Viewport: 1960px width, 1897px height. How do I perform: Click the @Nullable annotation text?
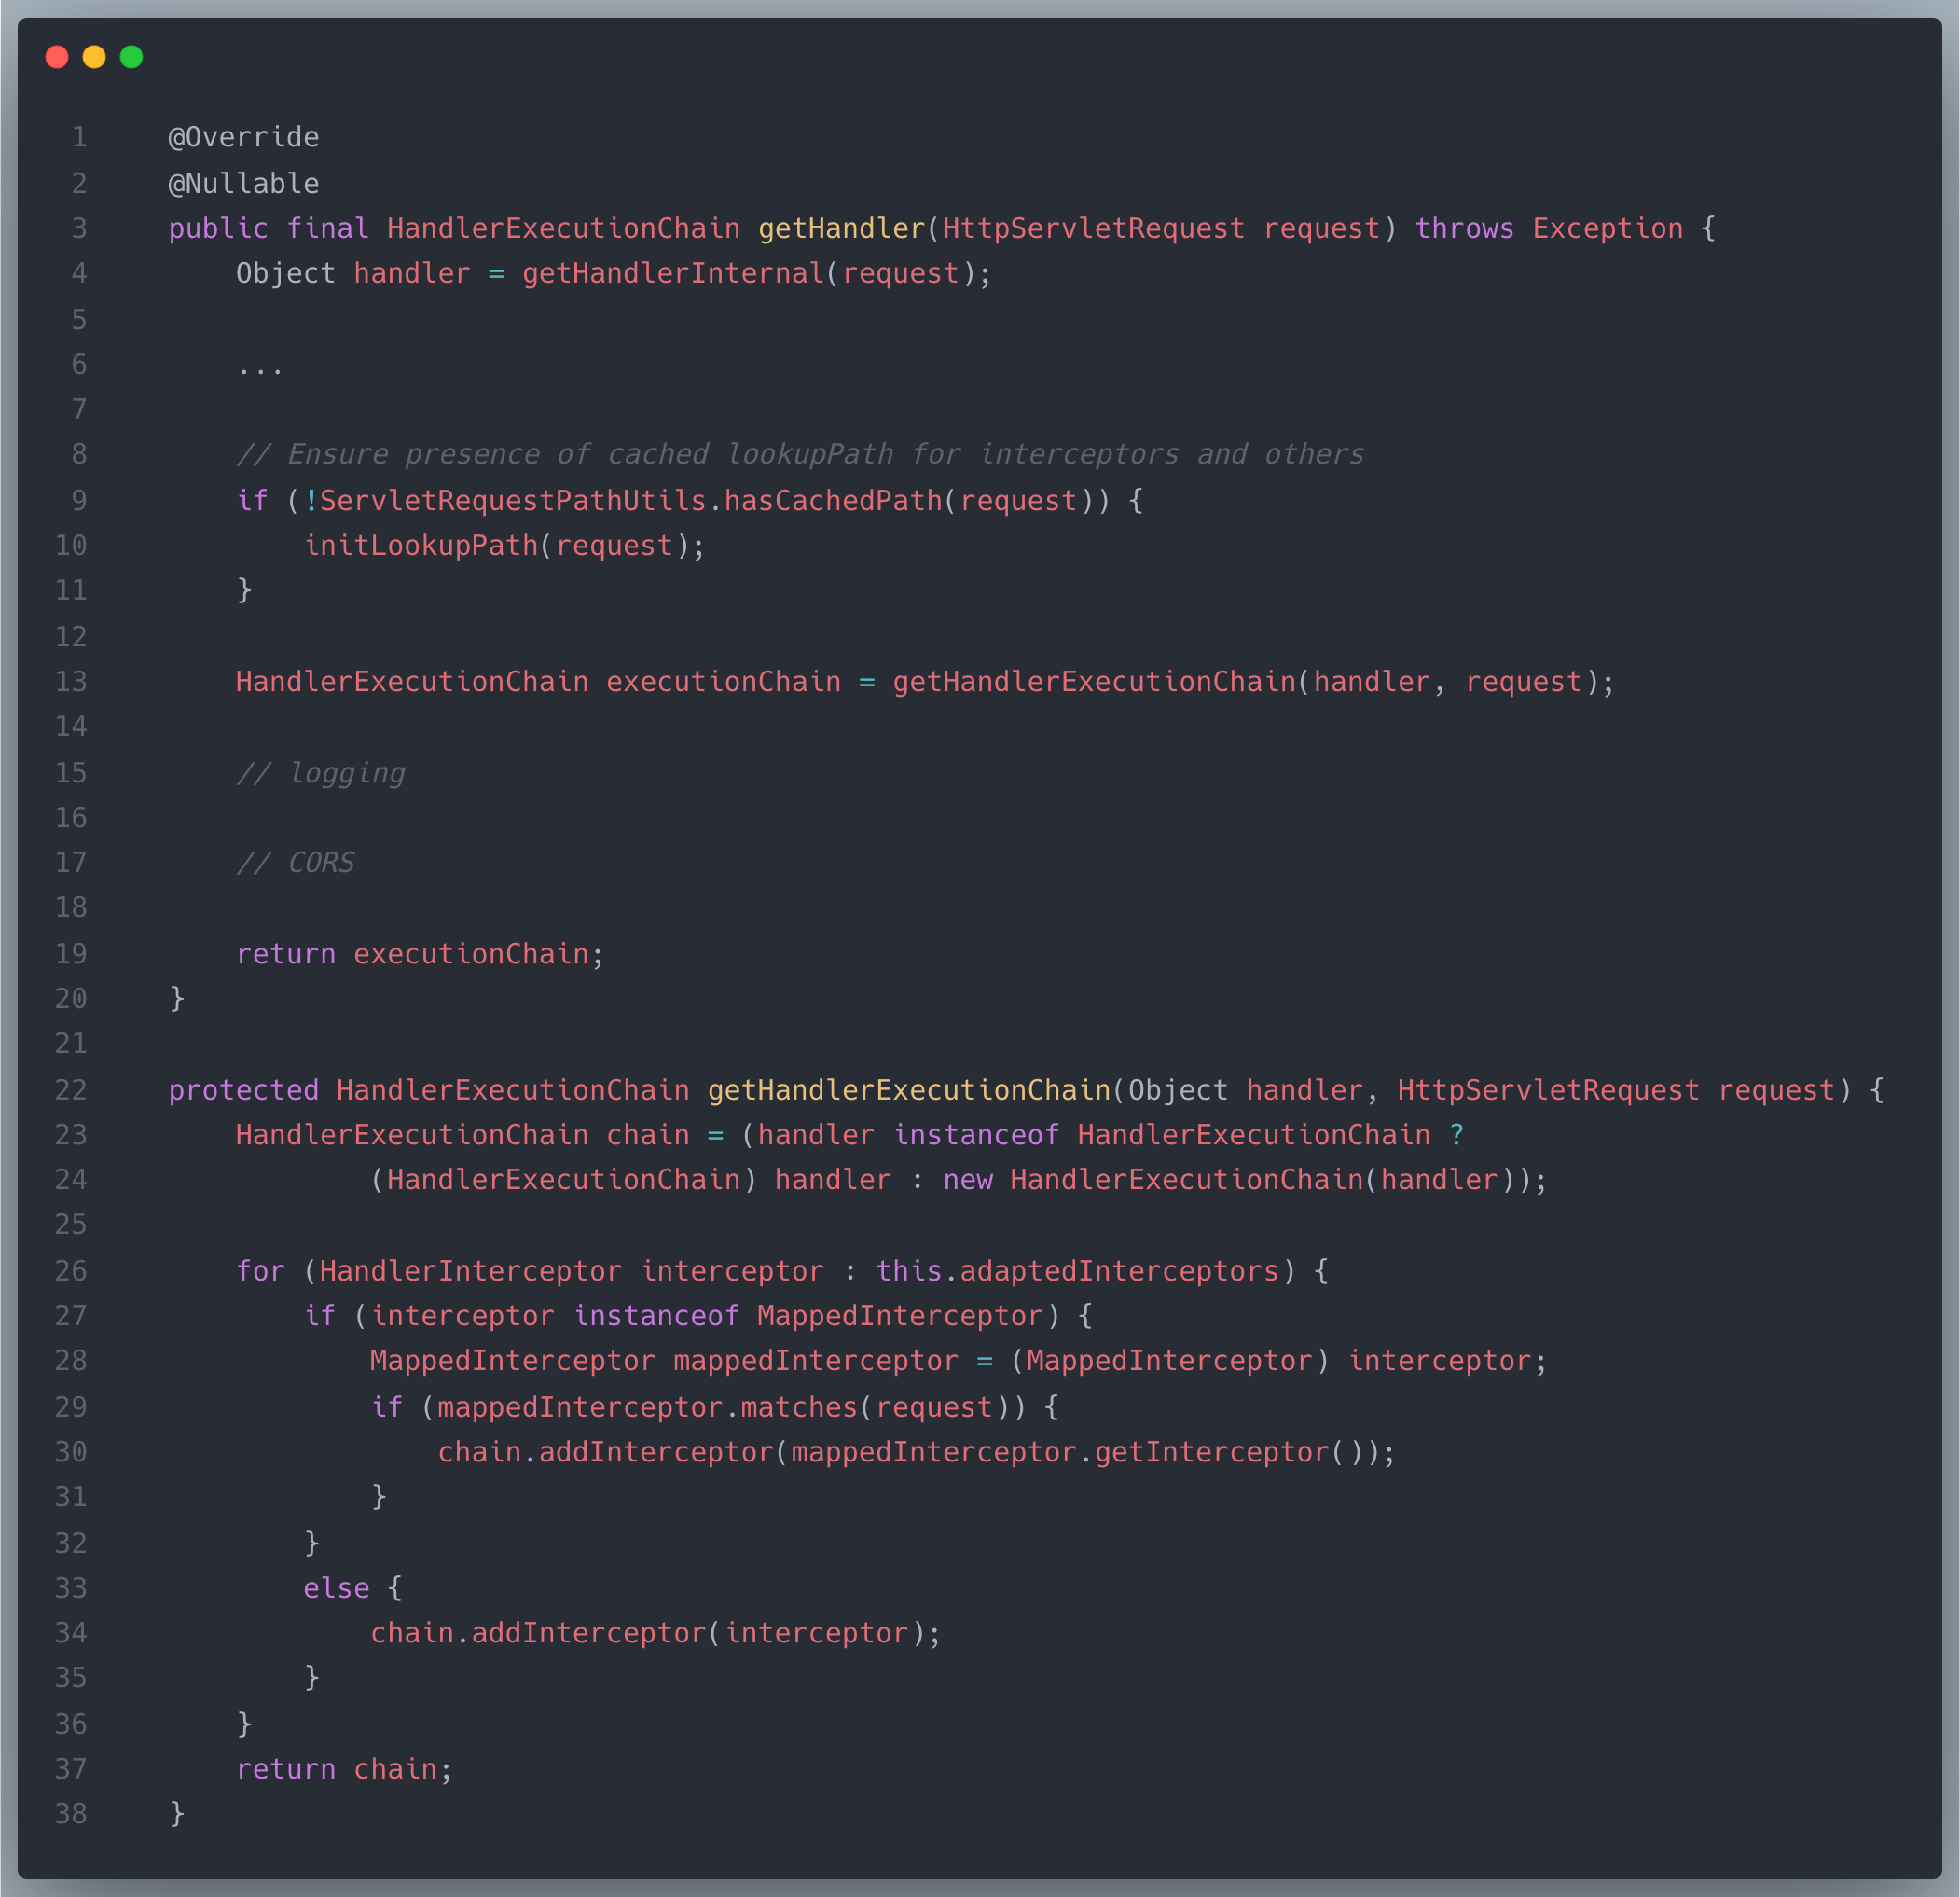tap(243, 183)
